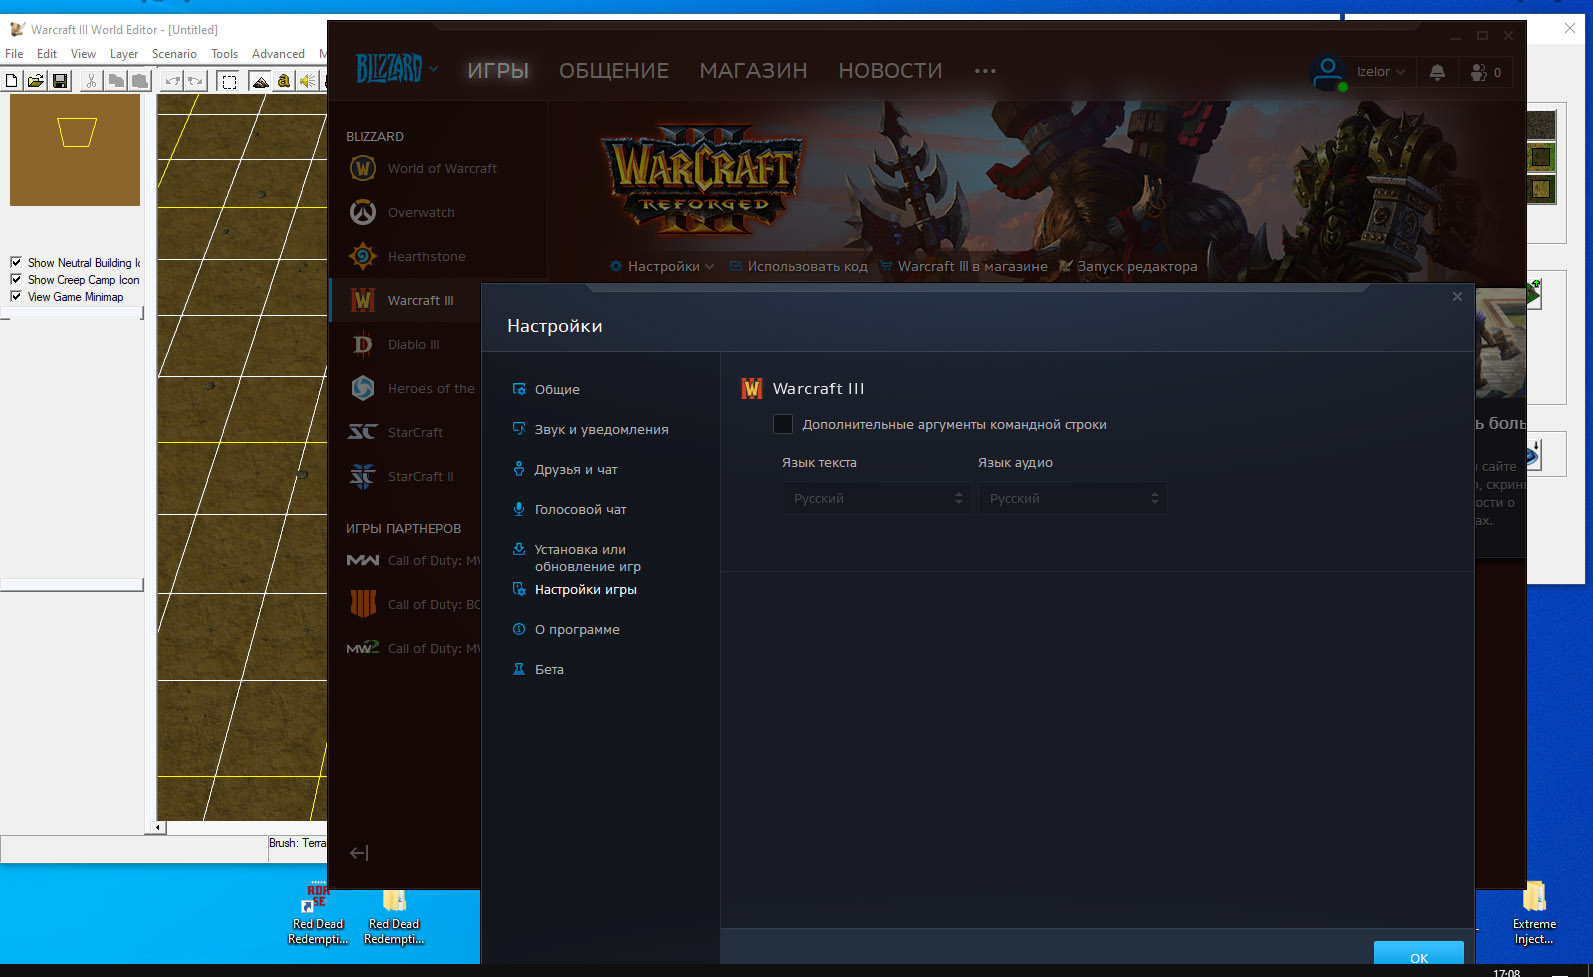Open Extreme Injector folder on desktop
This screenshot has height=977, width=1593.
click(1534, 913)
